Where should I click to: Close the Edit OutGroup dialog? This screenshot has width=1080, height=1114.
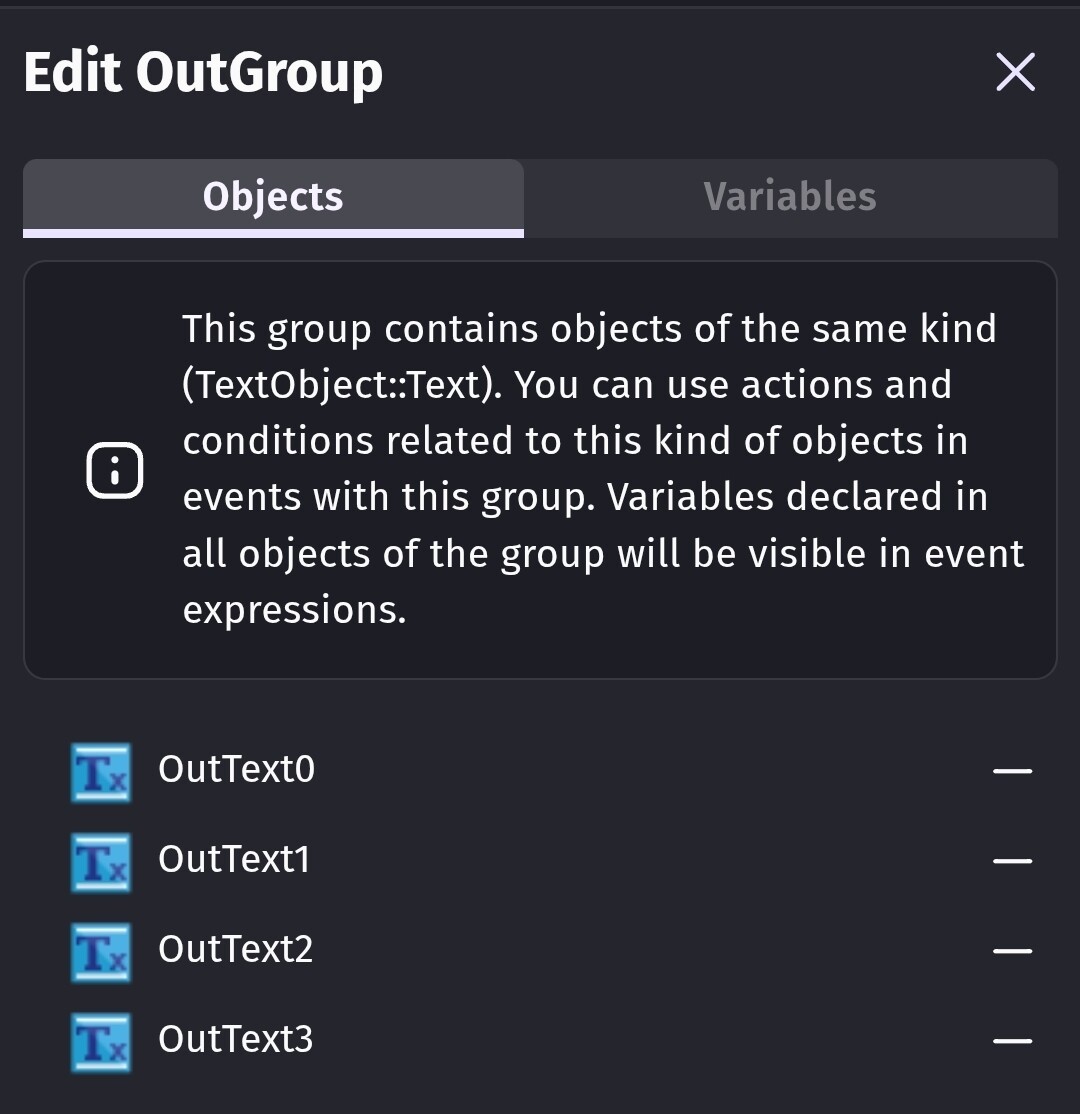point(1016,72)
